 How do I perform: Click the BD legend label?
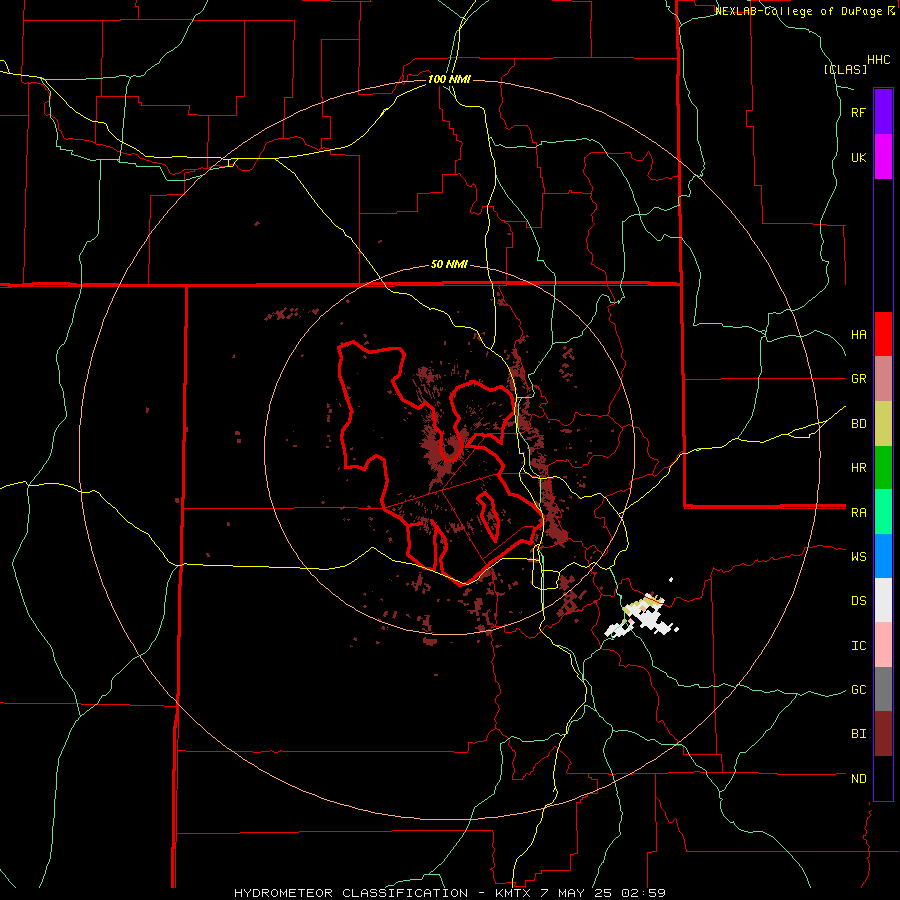click(x=859, y=424)
